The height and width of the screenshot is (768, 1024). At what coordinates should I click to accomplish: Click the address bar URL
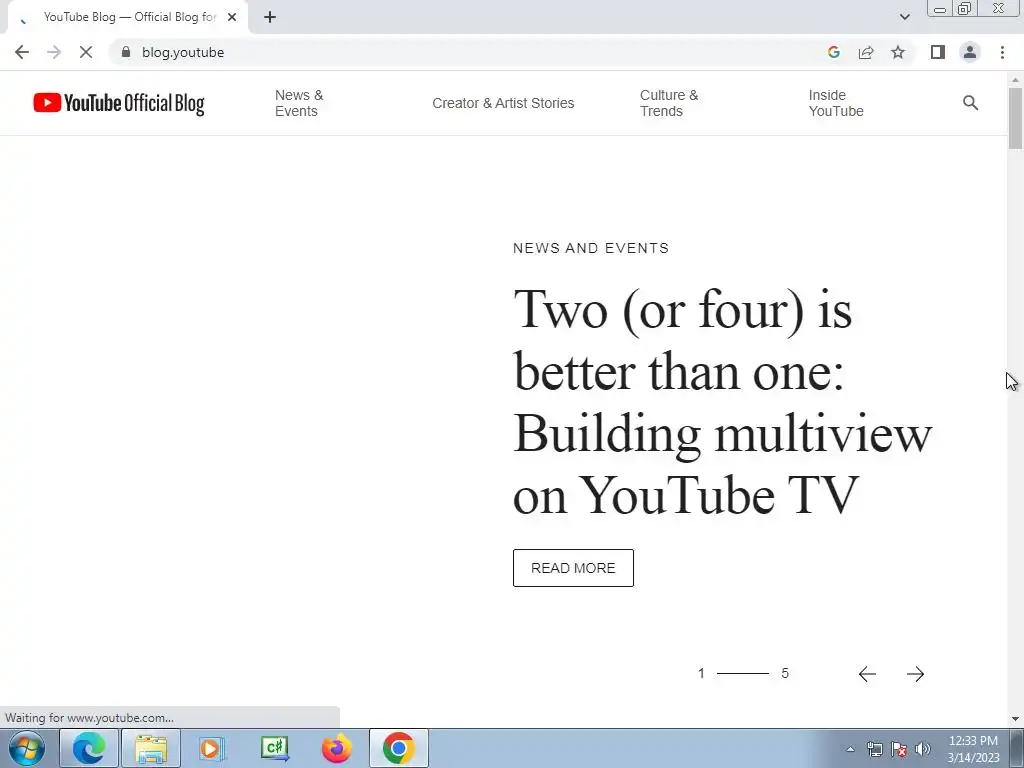coord(183,52)
